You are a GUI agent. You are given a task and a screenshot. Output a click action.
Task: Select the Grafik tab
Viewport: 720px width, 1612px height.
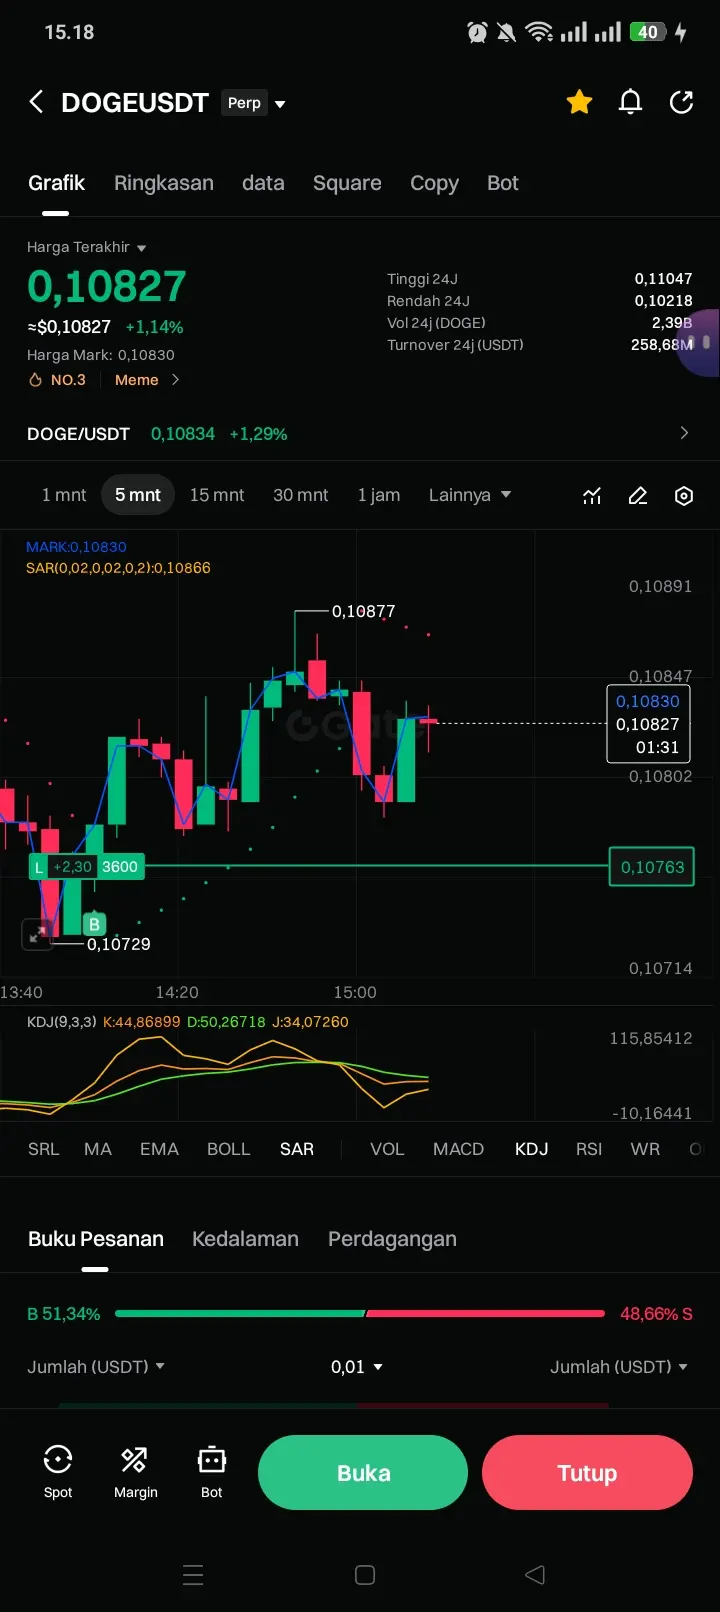pyautogui.click(x=56, y=183)
